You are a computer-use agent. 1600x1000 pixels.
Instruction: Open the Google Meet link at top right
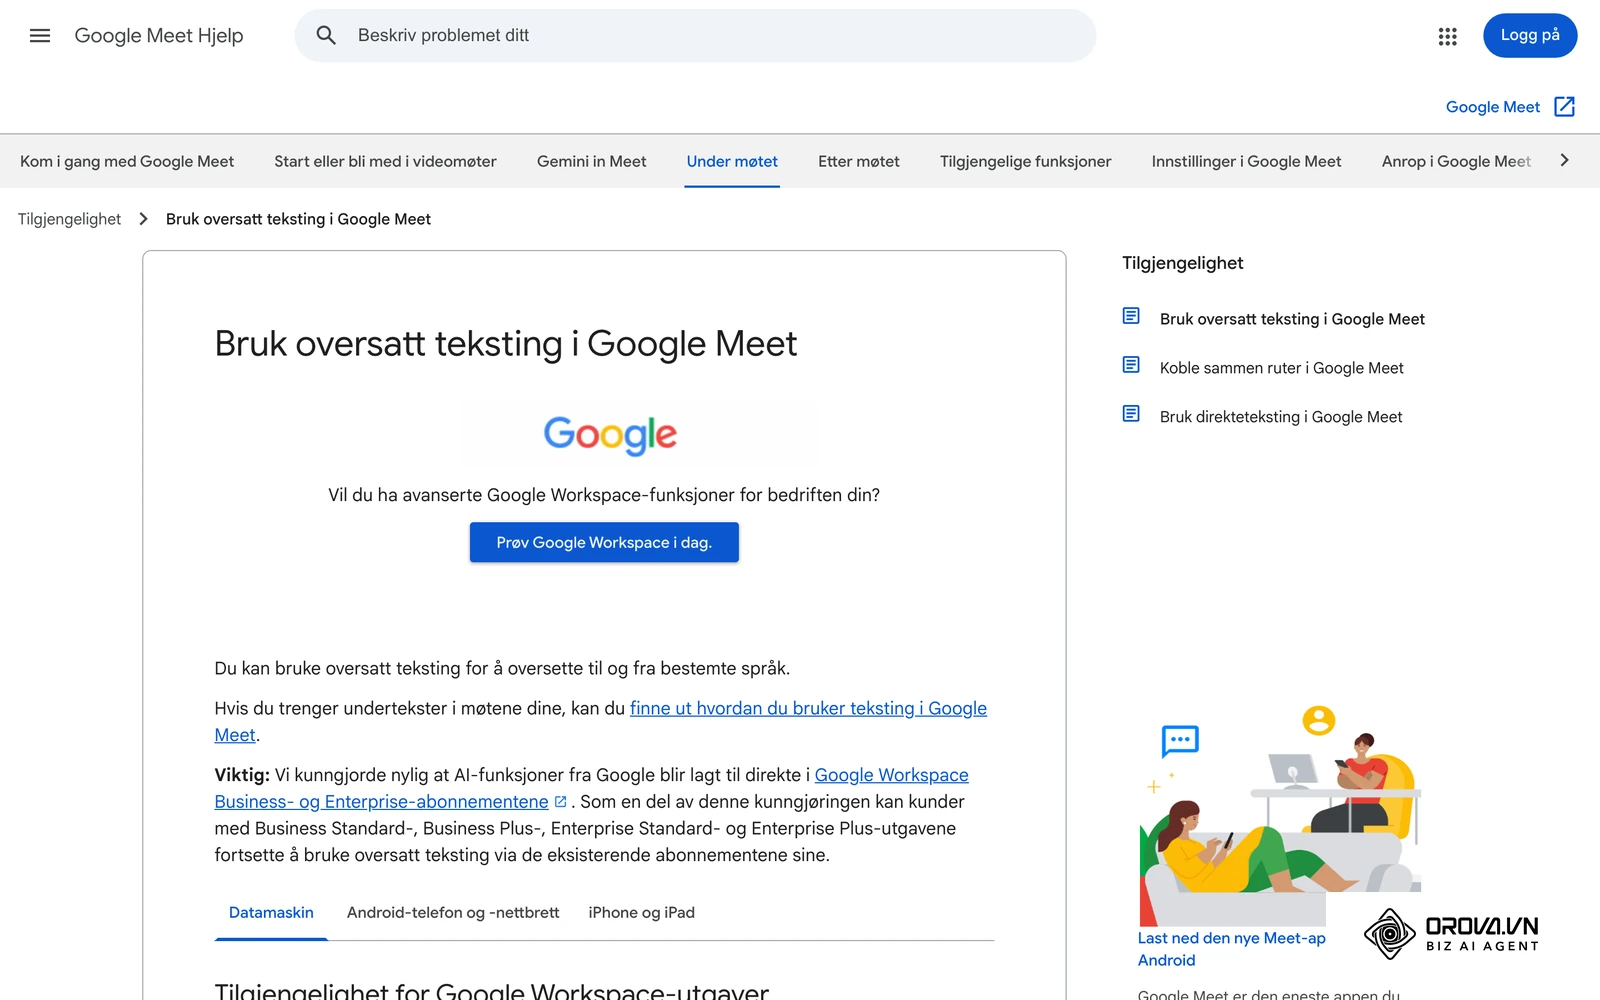[1492, 107]
